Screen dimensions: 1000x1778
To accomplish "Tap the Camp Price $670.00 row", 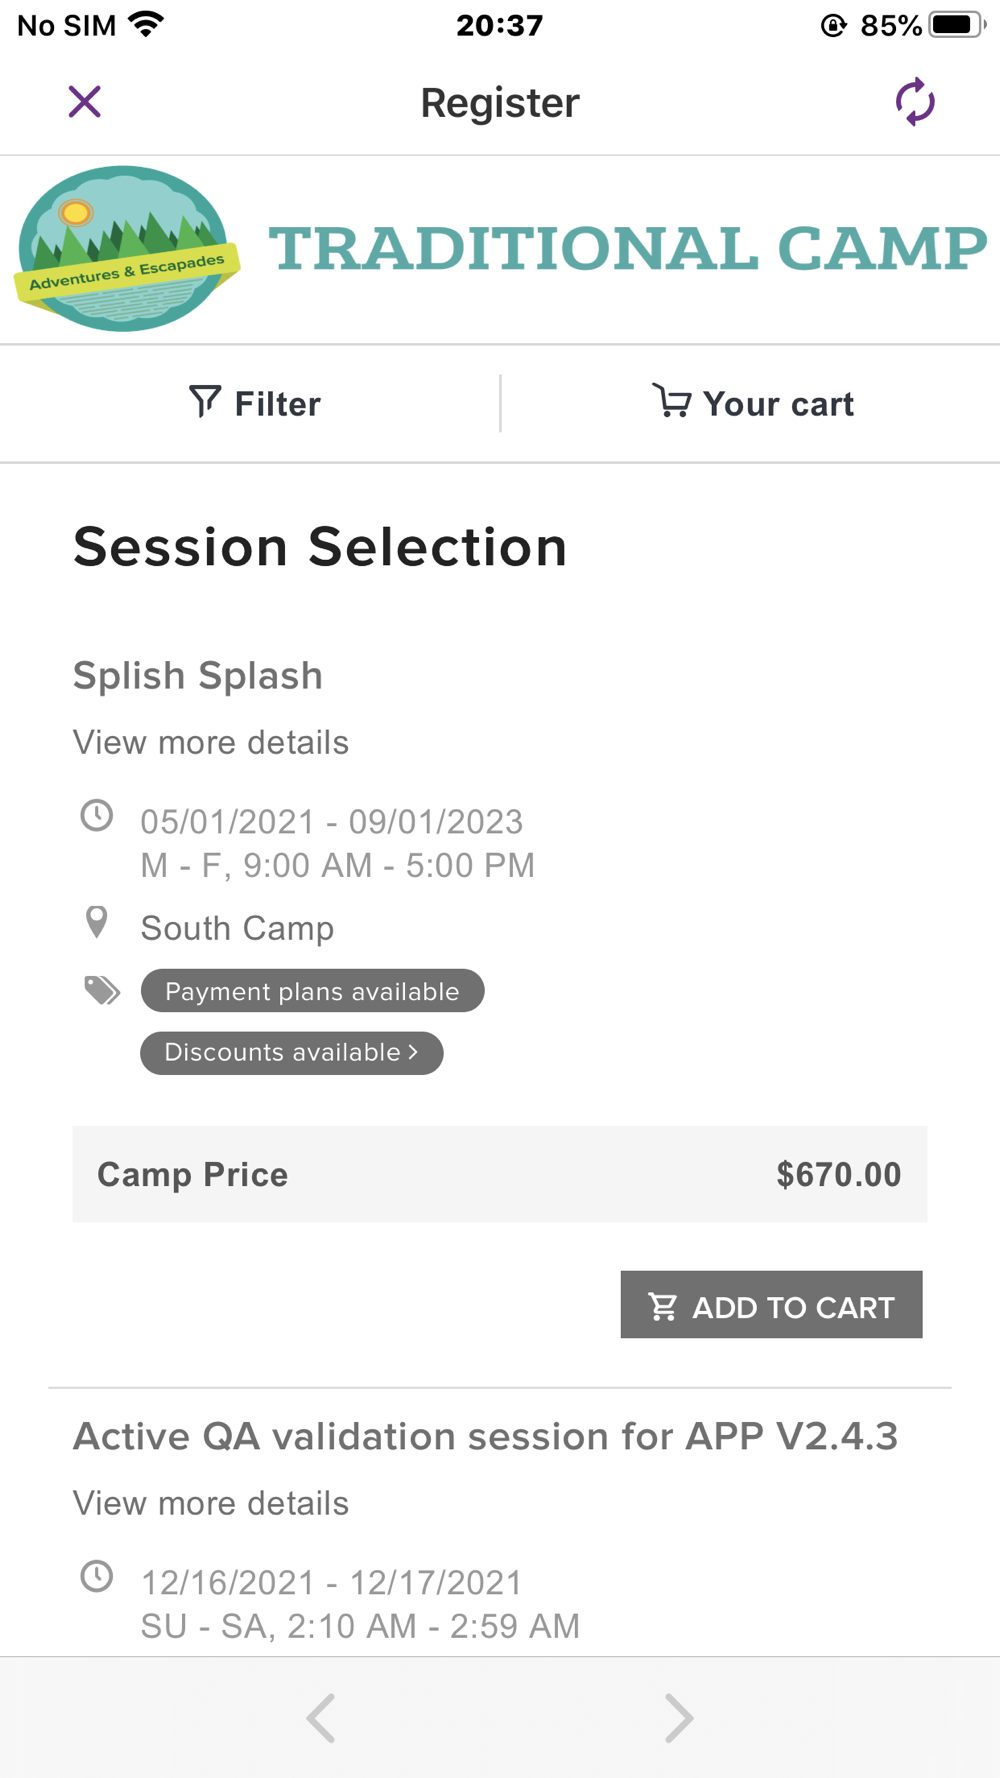I will pyautogui.click(x=499, y=1174).
